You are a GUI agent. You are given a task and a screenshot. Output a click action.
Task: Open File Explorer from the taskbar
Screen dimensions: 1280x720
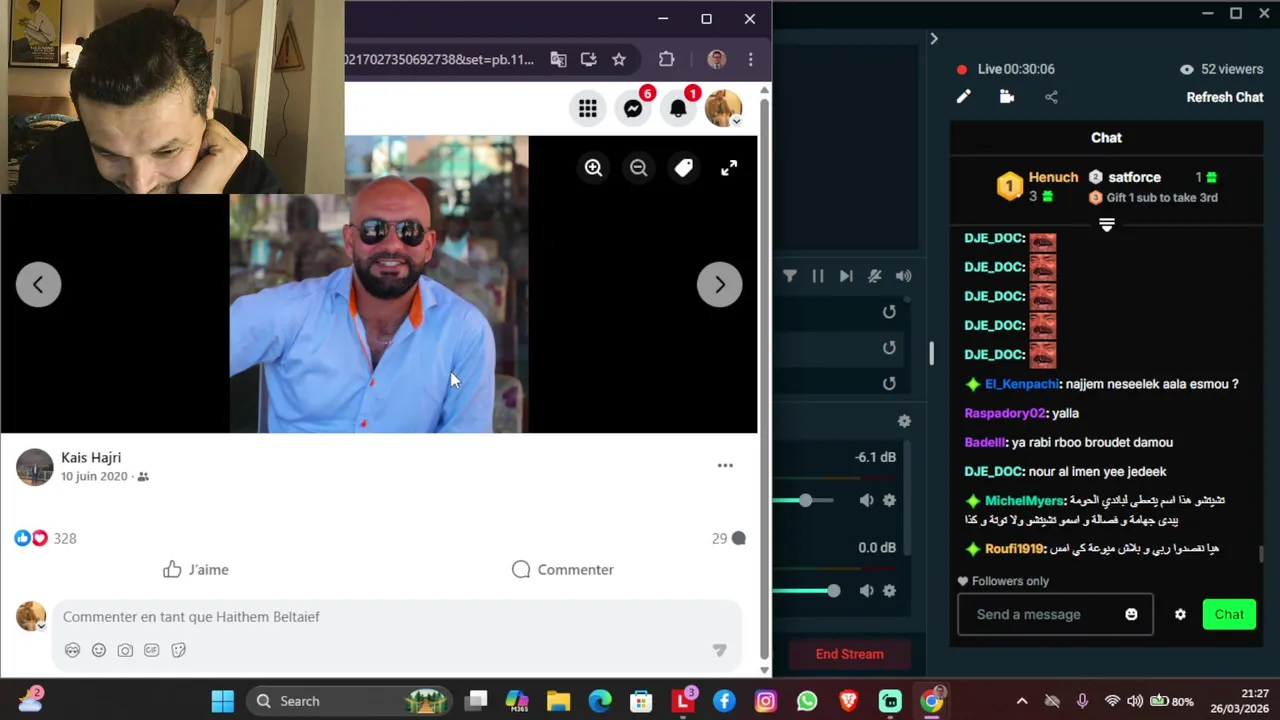click(x=558, y=701)
